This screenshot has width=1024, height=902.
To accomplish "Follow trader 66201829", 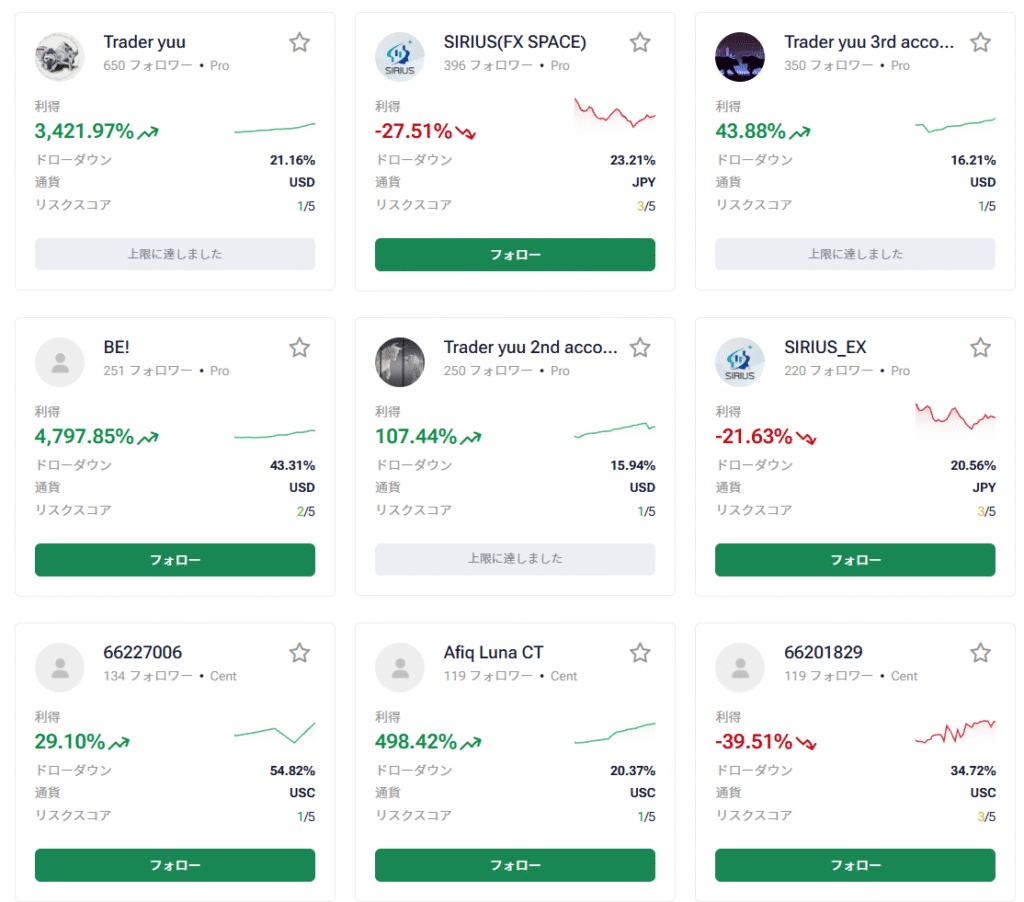I will tap(855, 865).
